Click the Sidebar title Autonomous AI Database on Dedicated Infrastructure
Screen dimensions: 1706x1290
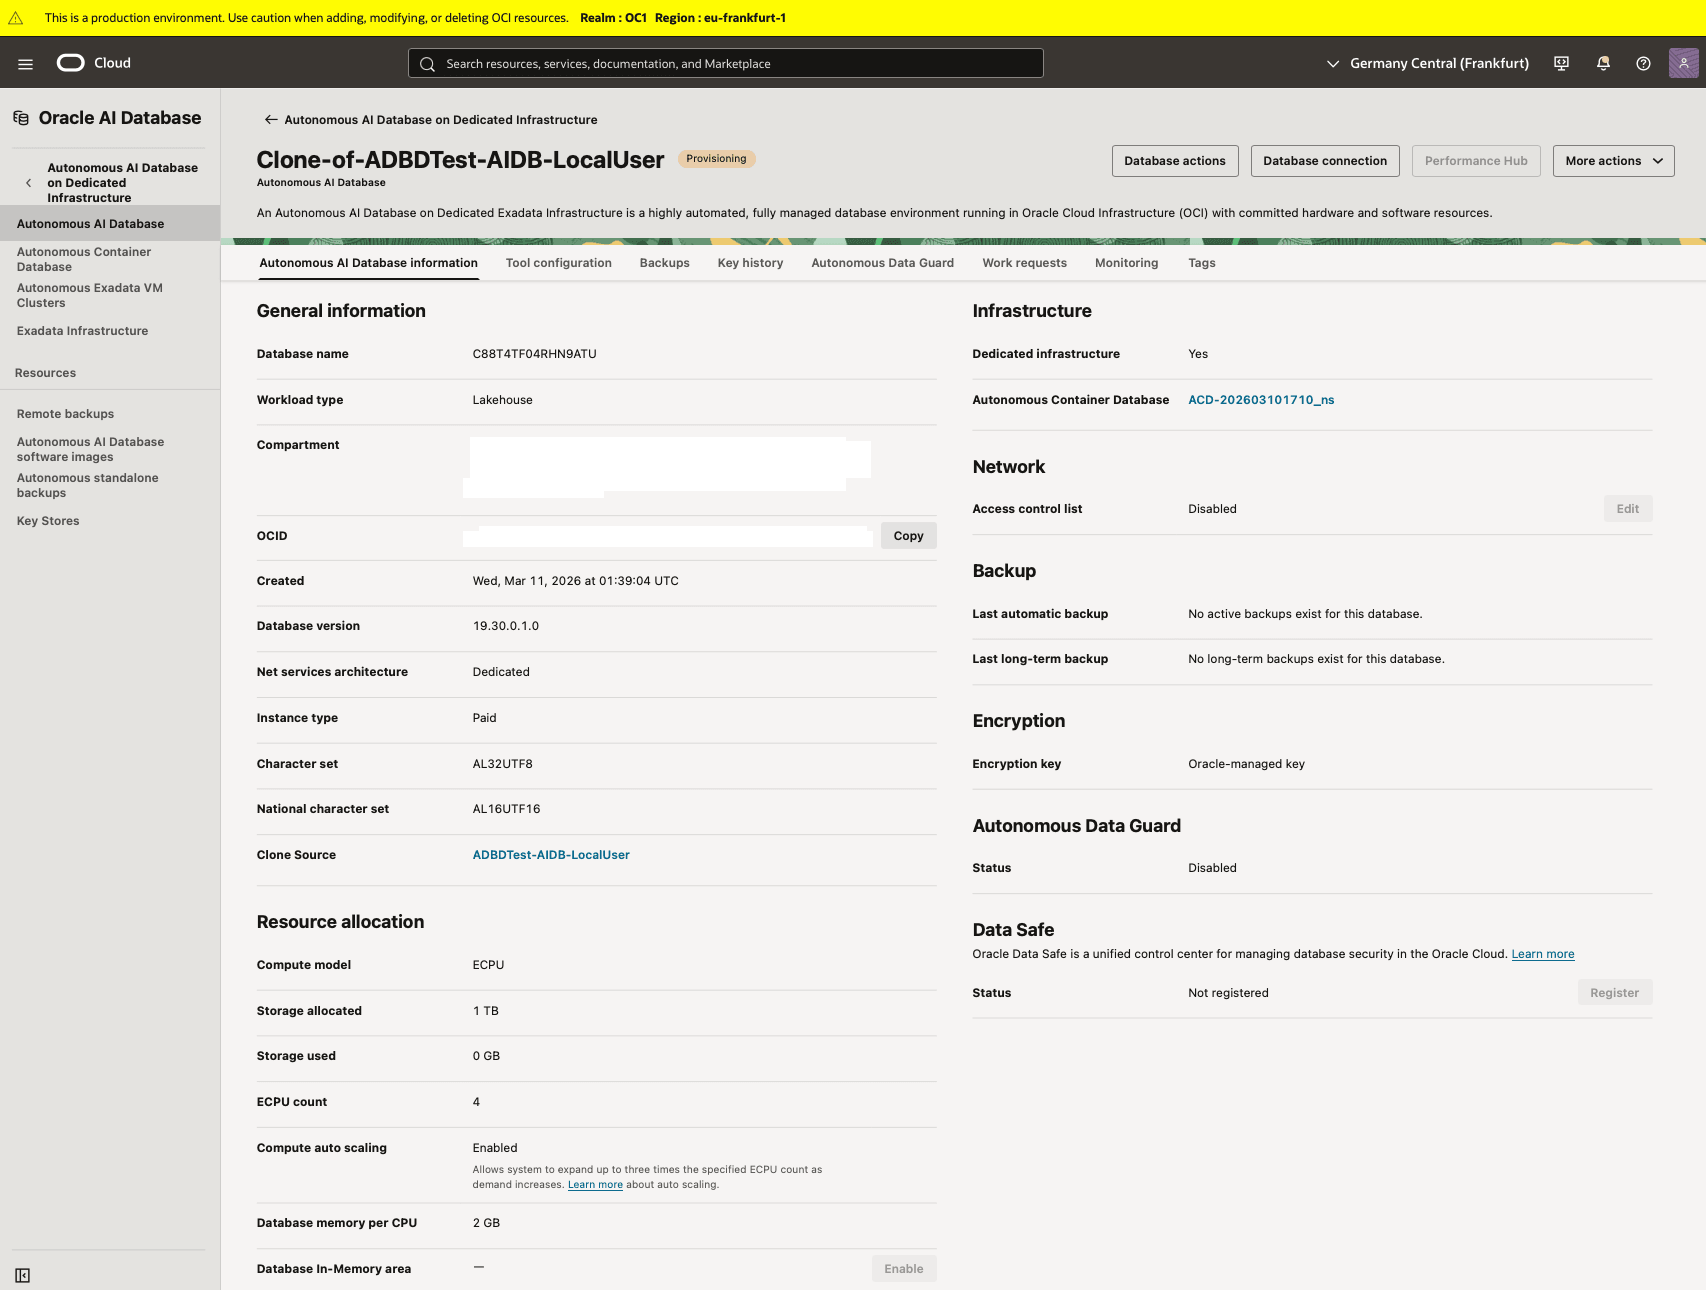(122, 183)
